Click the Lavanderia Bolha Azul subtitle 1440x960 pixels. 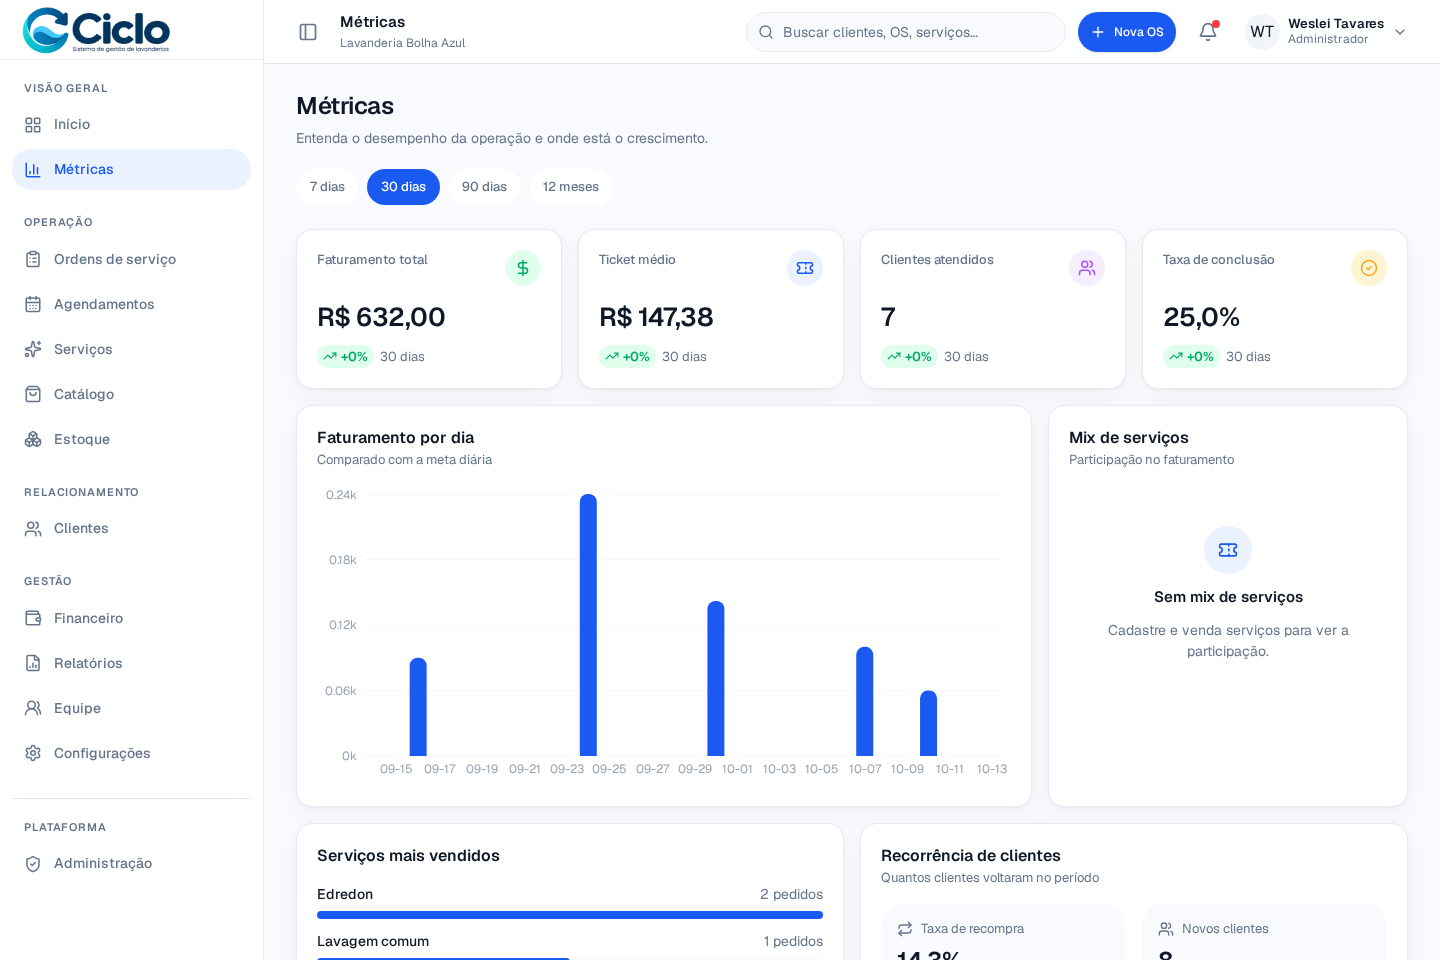pos(402,43)
